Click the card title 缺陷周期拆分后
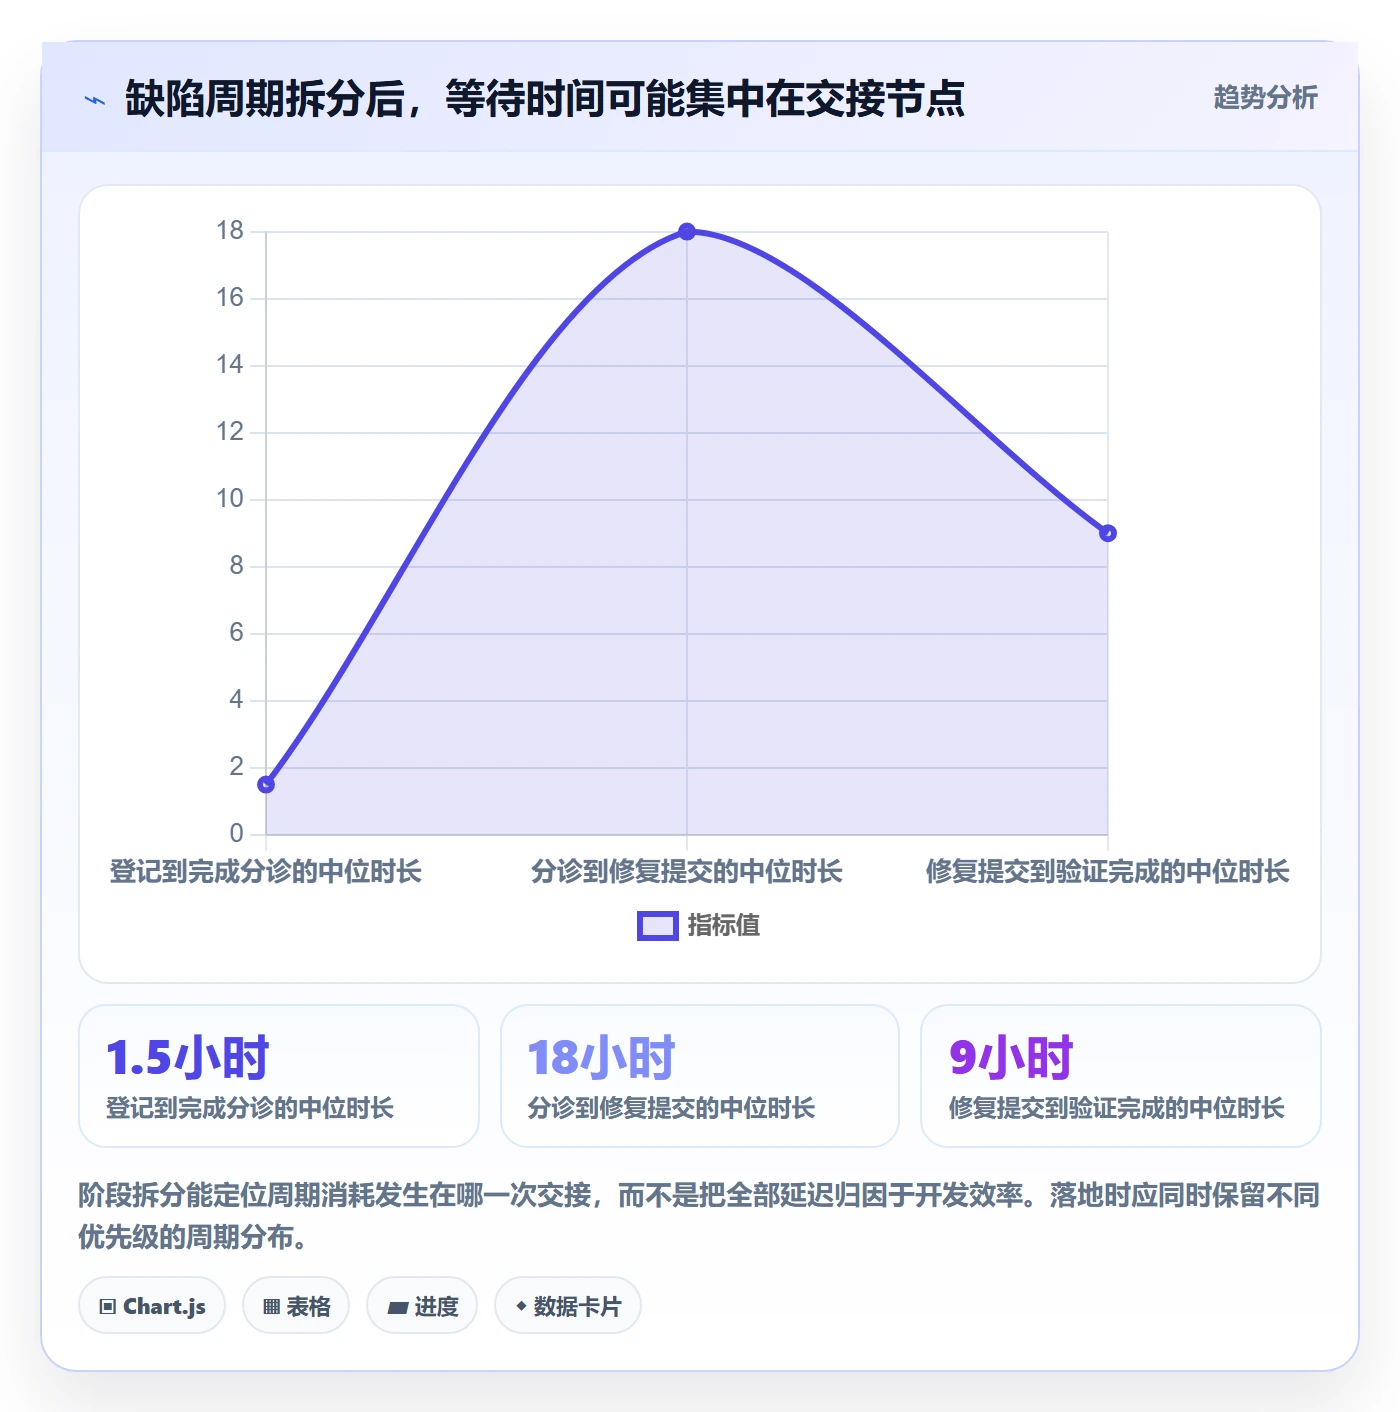 click(545, 99)
